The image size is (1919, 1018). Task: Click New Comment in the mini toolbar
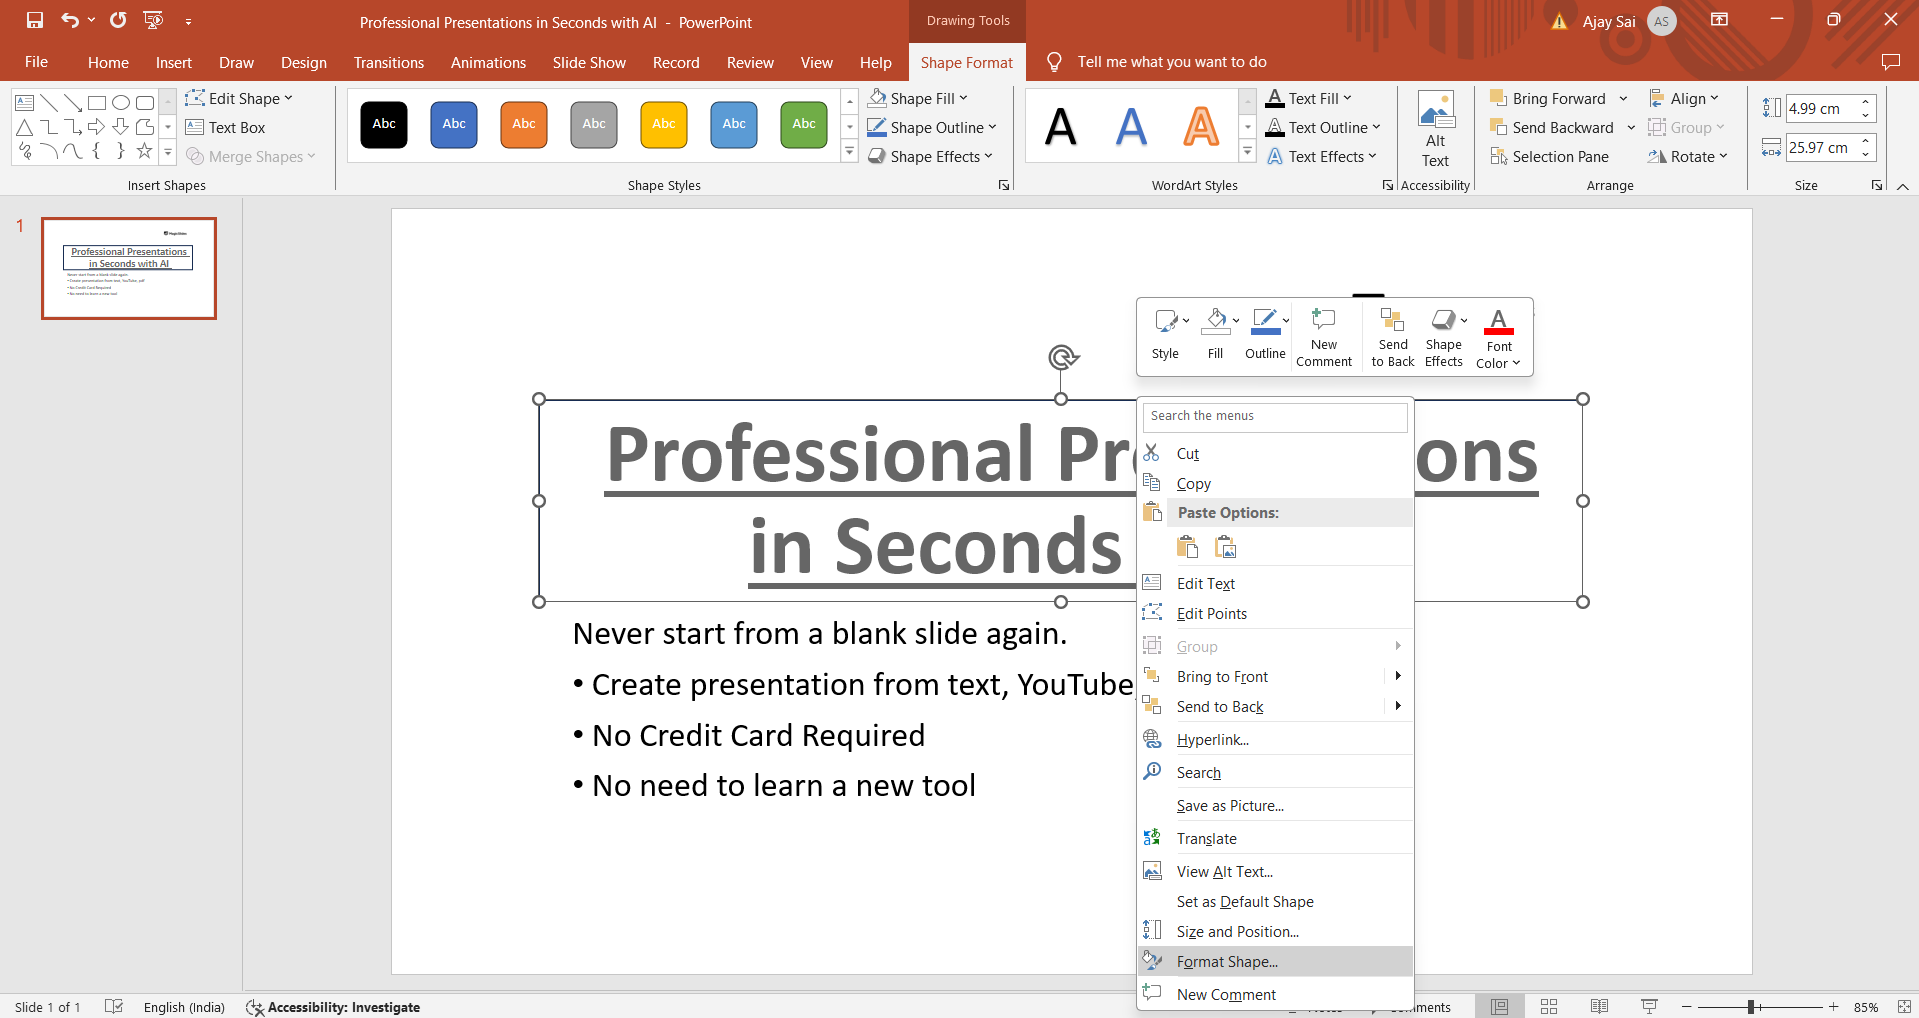(1323, 337)
